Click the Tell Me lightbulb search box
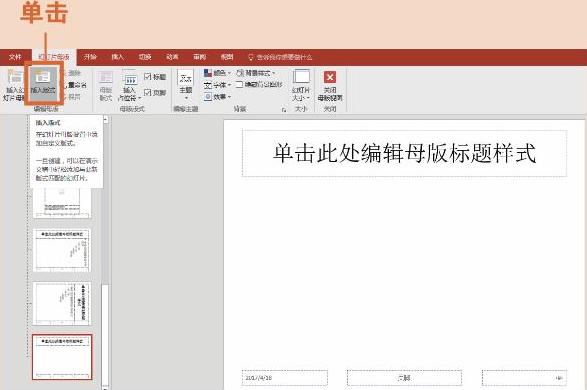The width and height of the screenshot is (587, 390). [x=280, y=57]
